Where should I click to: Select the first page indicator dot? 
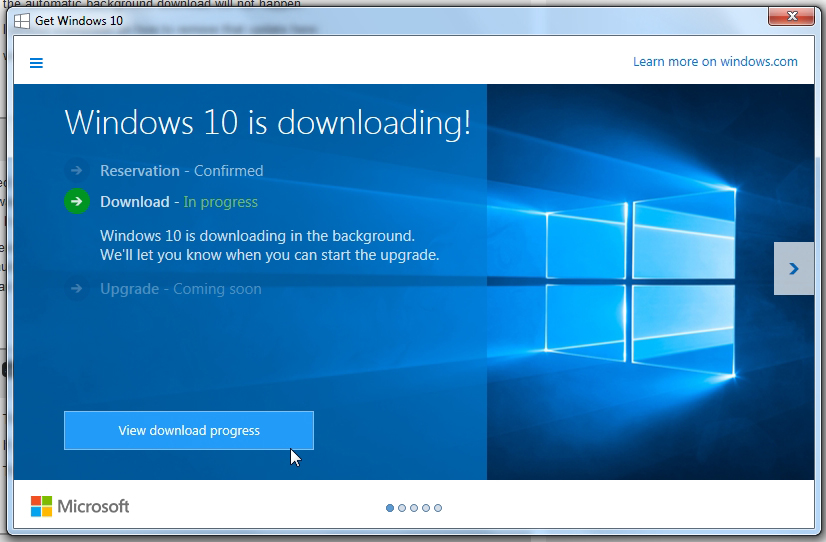tap(390, 508)
